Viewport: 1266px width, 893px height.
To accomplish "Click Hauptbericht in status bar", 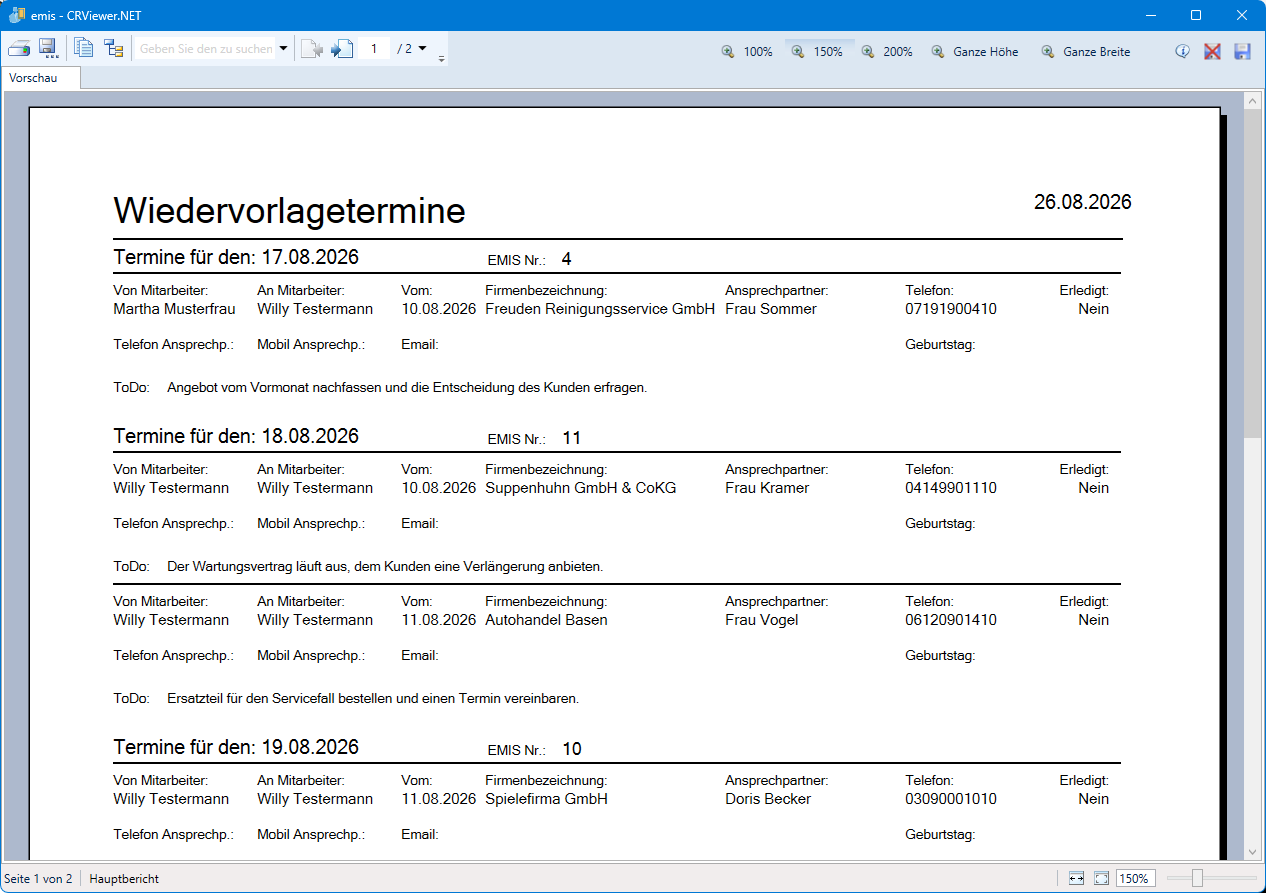I will pos(124,878).
